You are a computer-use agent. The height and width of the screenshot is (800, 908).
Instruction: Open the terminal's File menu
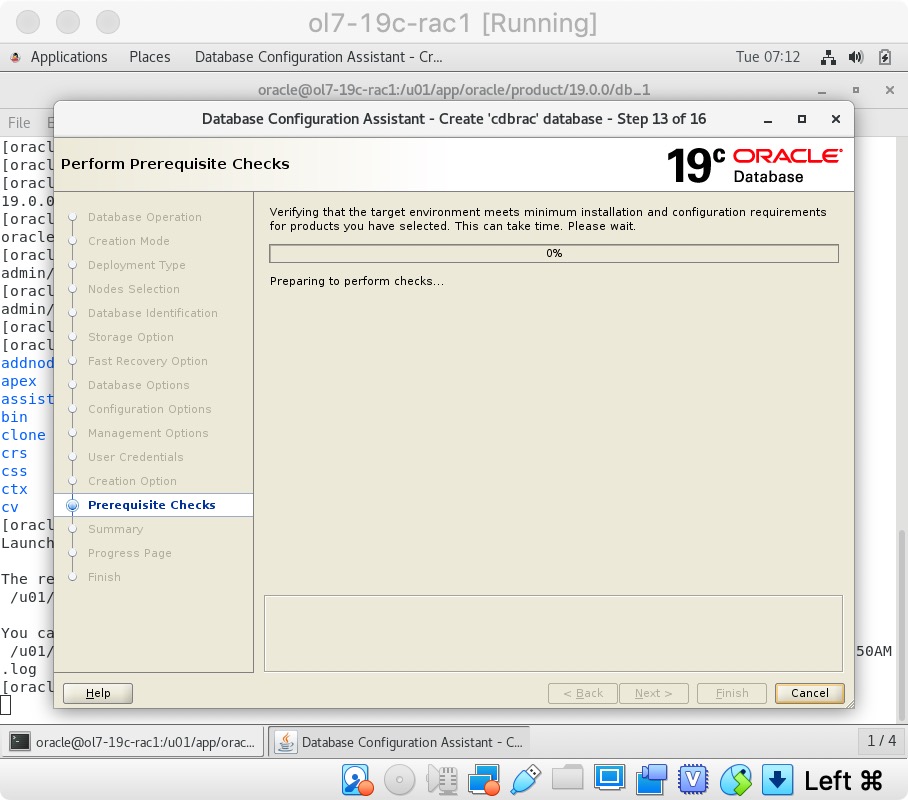[19, 123]
